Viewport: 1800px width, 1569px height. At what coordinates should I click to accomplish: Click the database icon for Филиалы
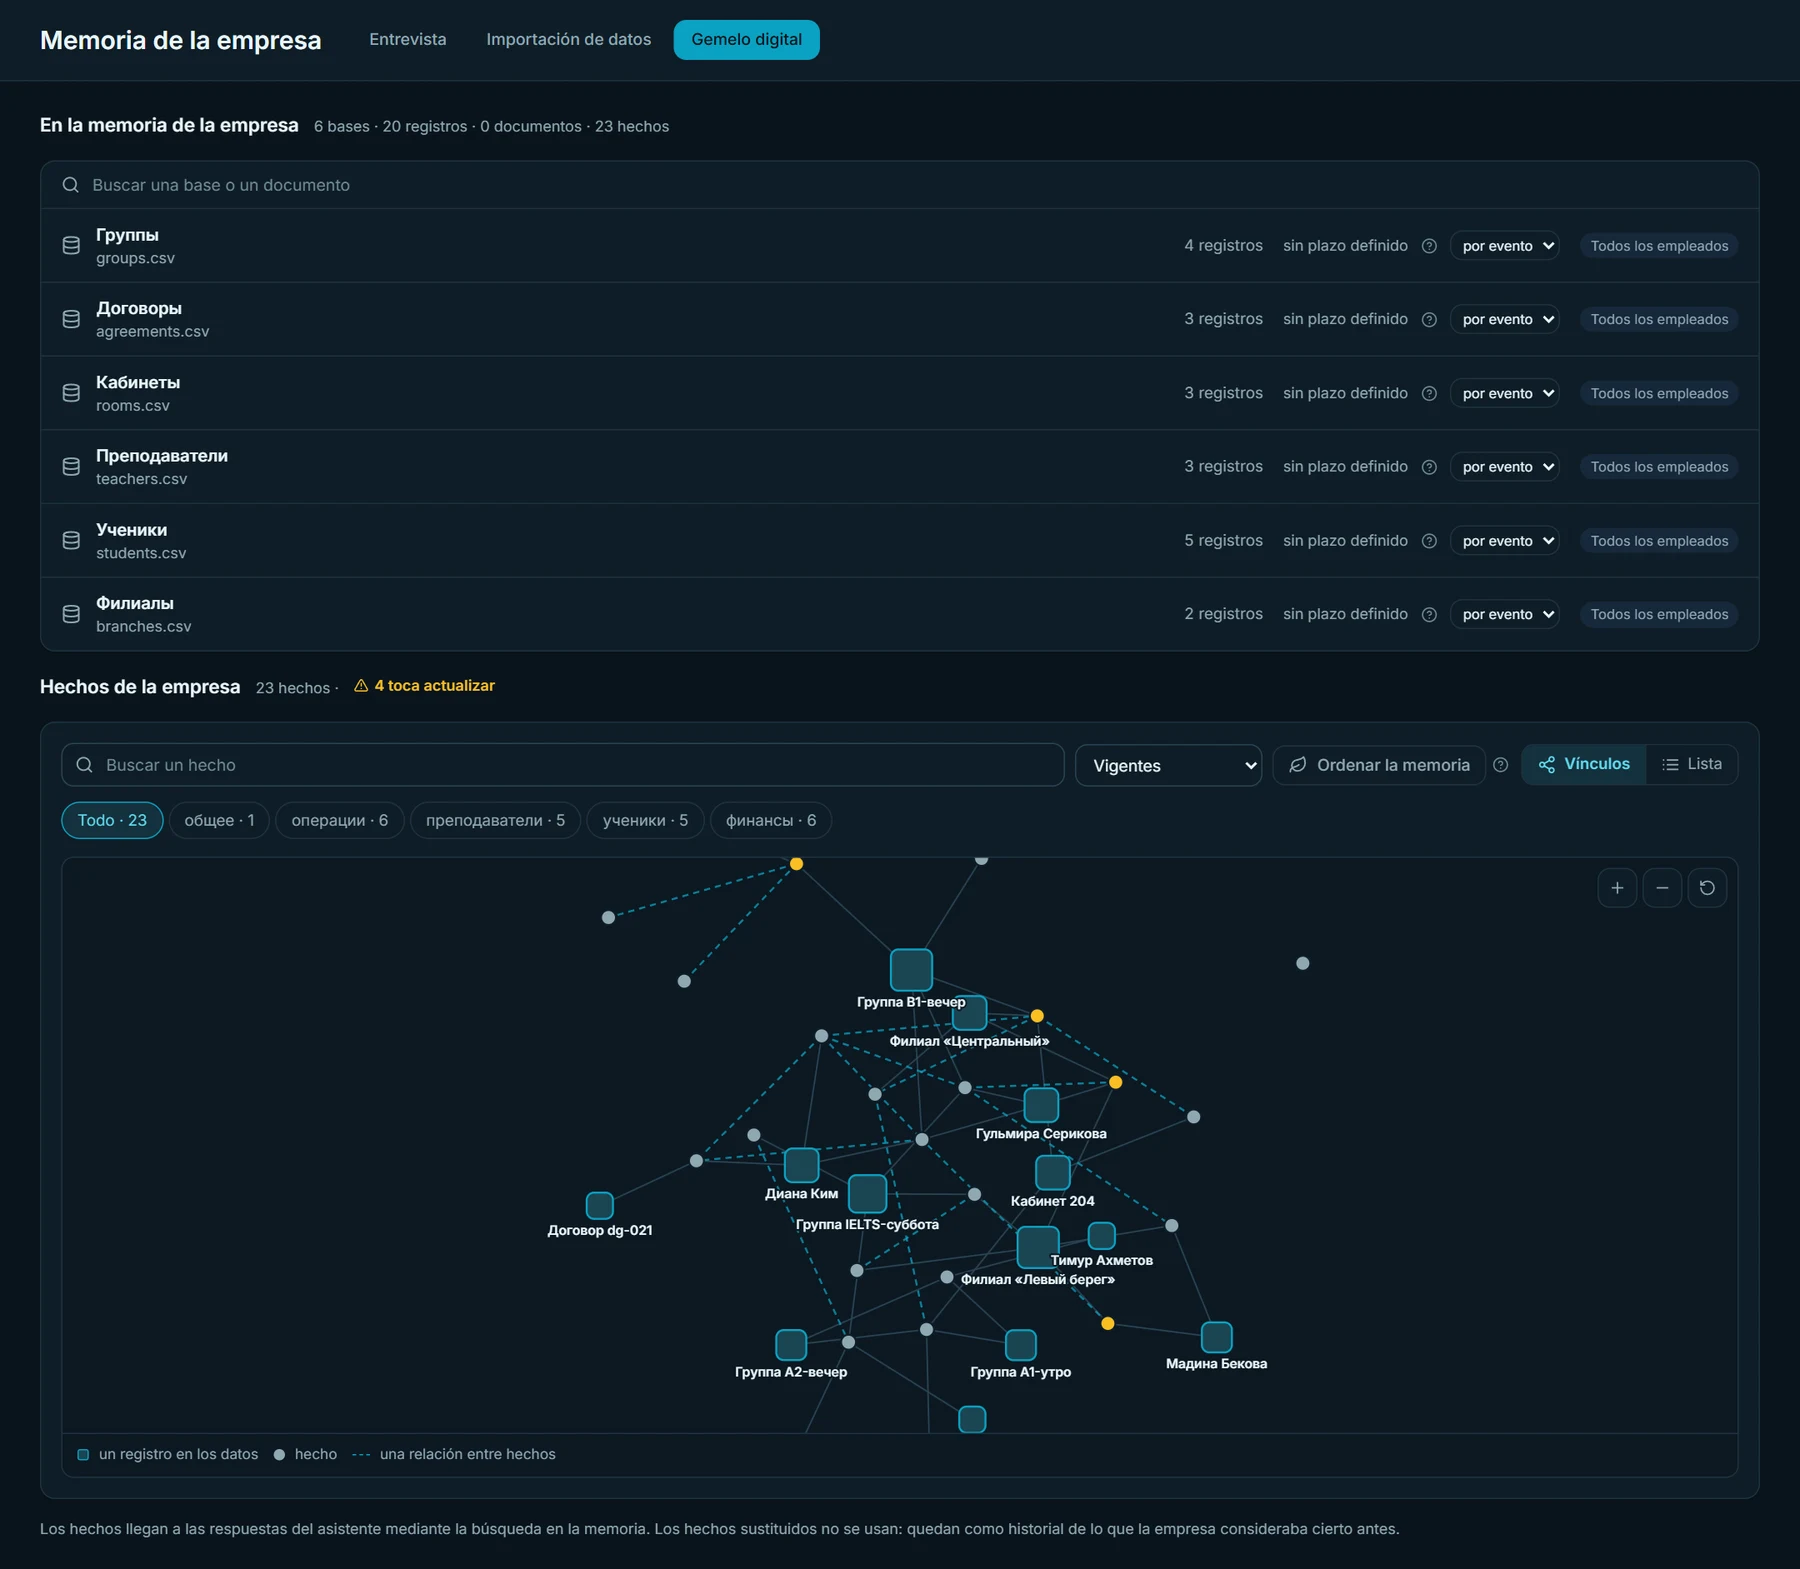point(71,614)
